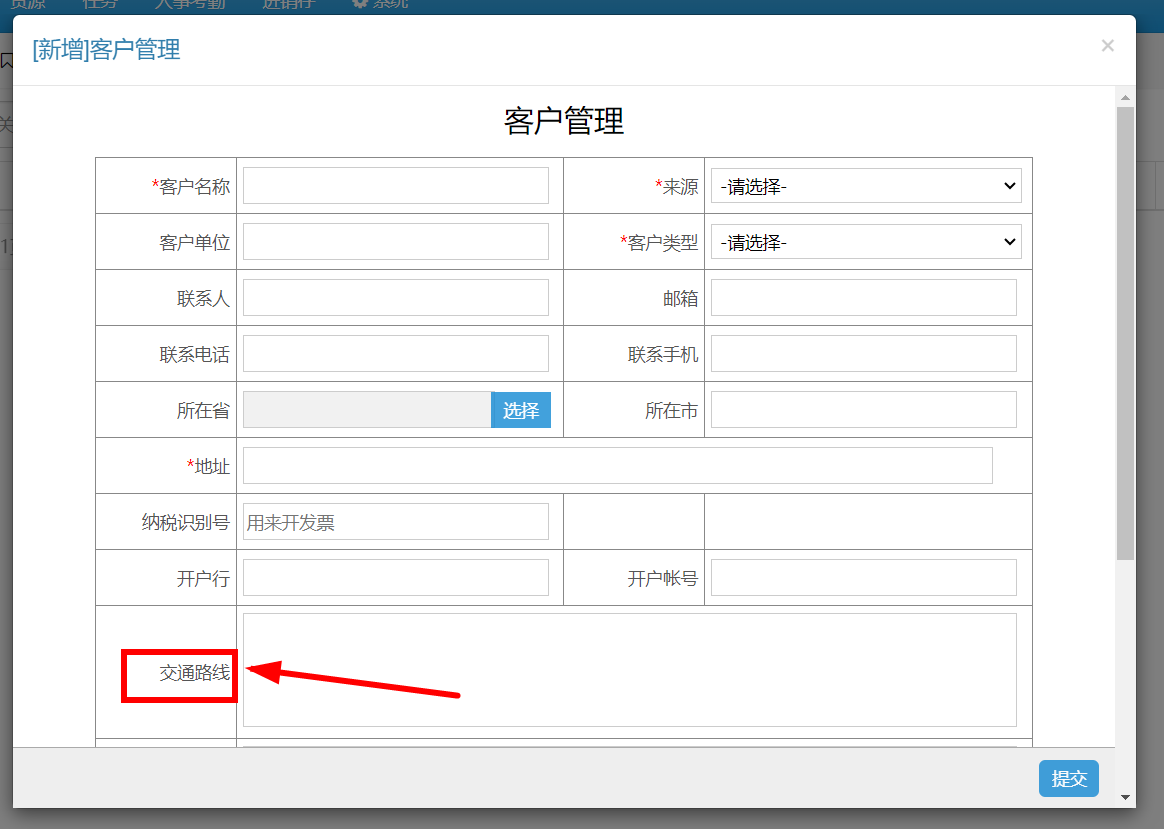
Task: Focus the 纳税识别号 field with 用来开发票 placeholder
Action: [396, 522]
